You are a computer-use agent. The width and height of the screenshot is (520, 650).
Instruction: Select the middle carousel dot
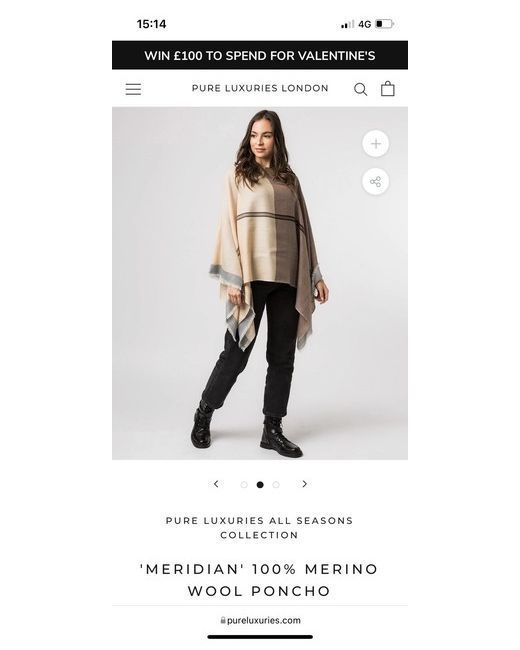pos(260,485)
